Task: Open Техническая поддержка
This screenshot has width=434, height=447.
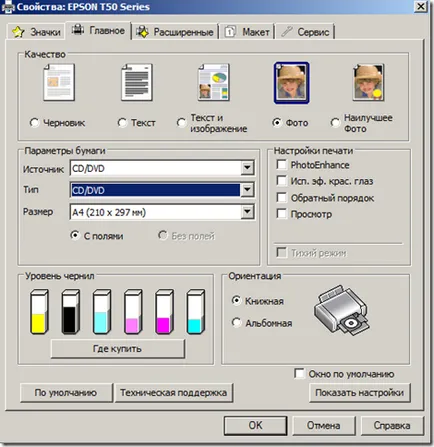Action: pos(174,393)
